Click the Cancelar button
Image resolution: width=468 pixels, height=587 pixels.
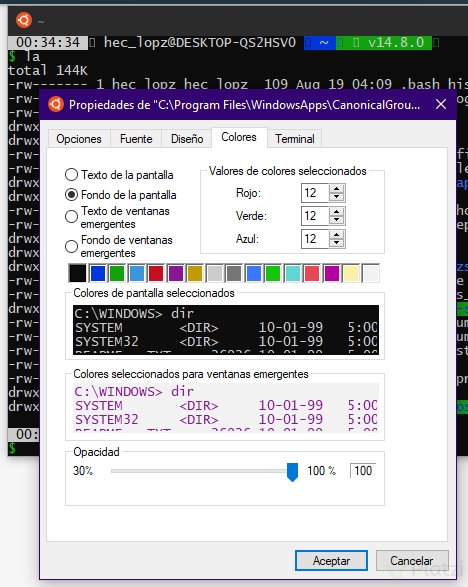point(412,560)
